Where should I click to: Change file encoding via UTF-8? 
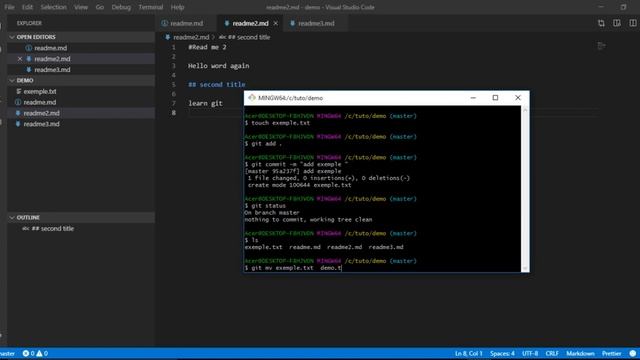pyautogui.click(x=530, y=353)
